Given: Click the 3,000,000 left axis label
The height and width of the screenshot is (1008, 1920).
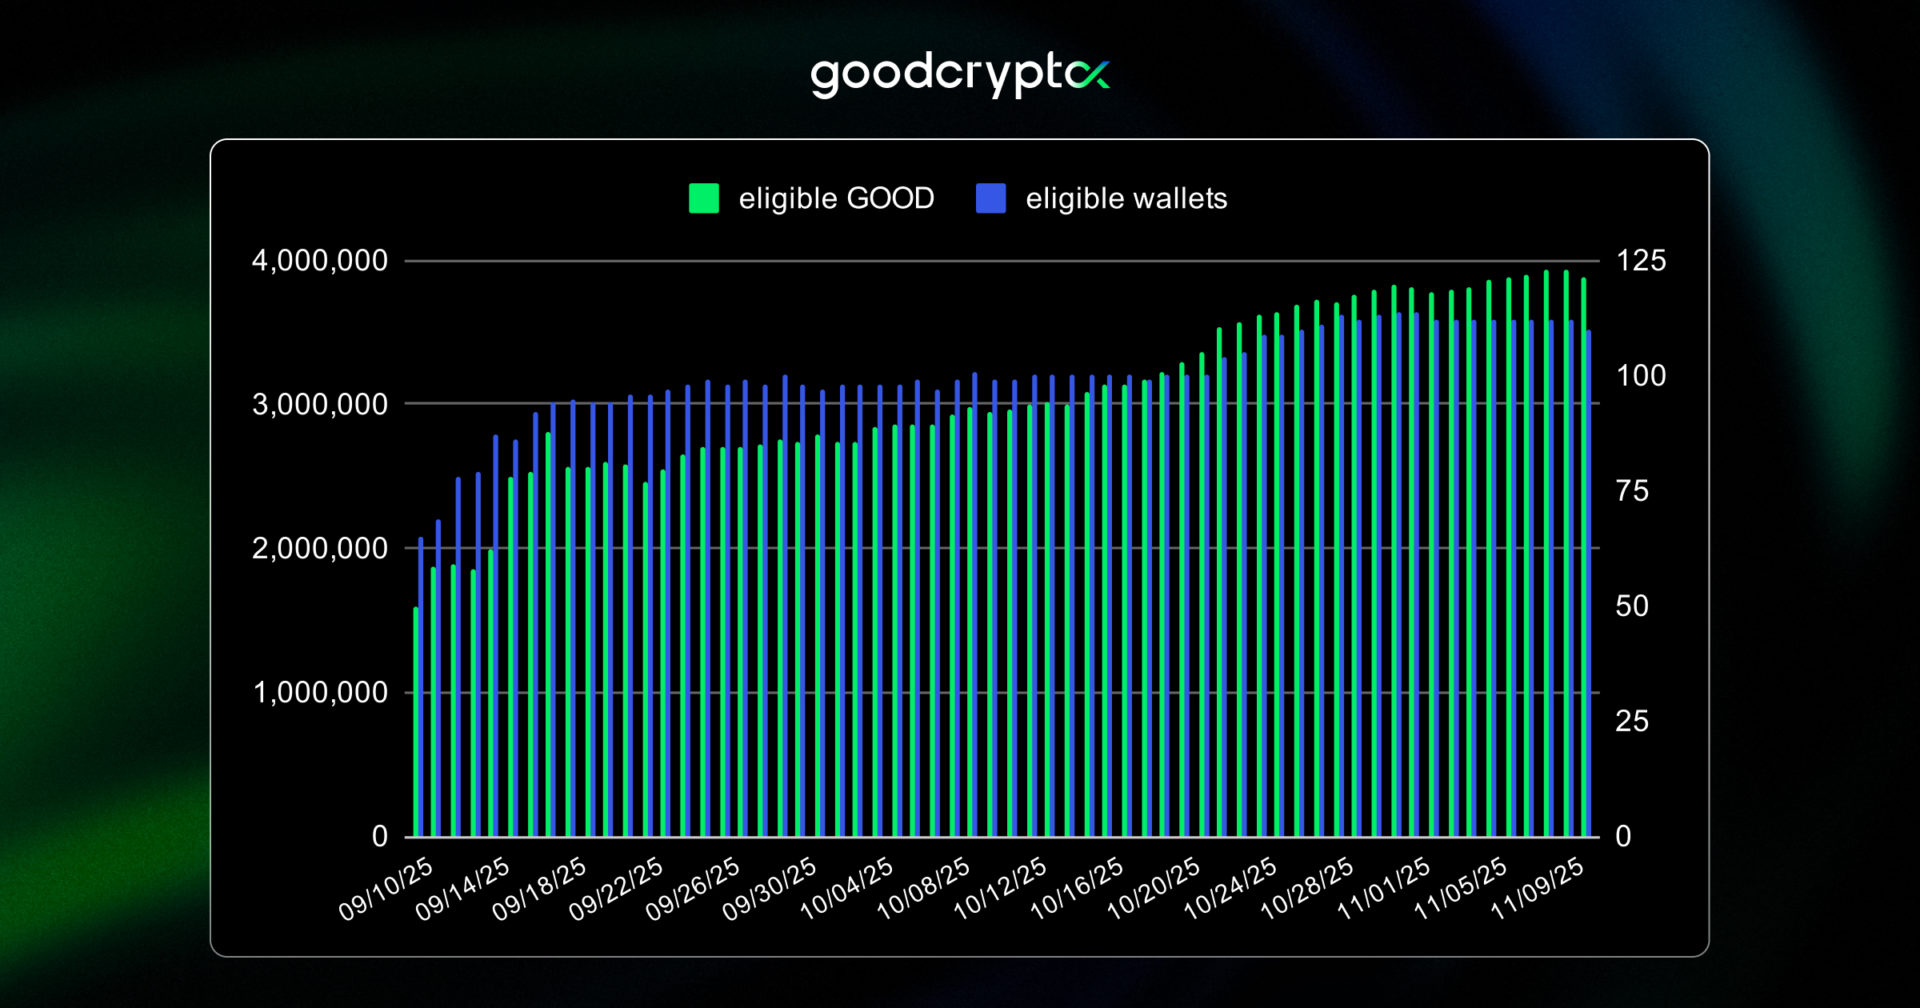Looking at the screenshot, I should click(319, 405).
